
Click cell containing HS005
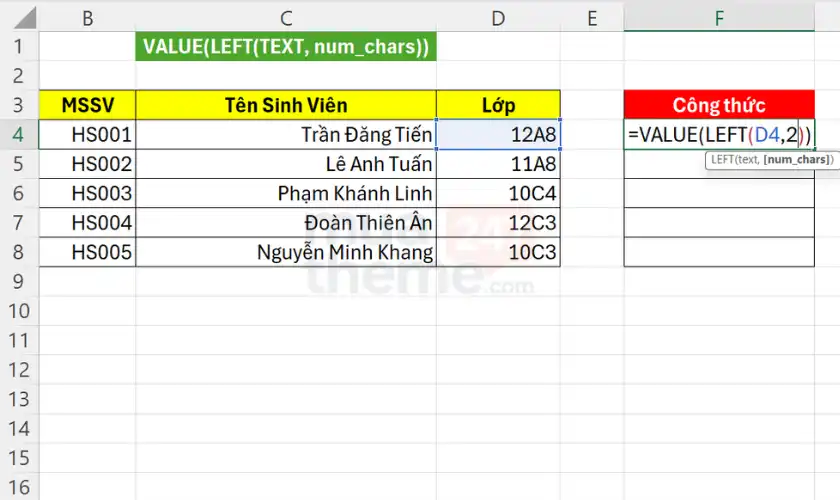(x=87, y=252)
